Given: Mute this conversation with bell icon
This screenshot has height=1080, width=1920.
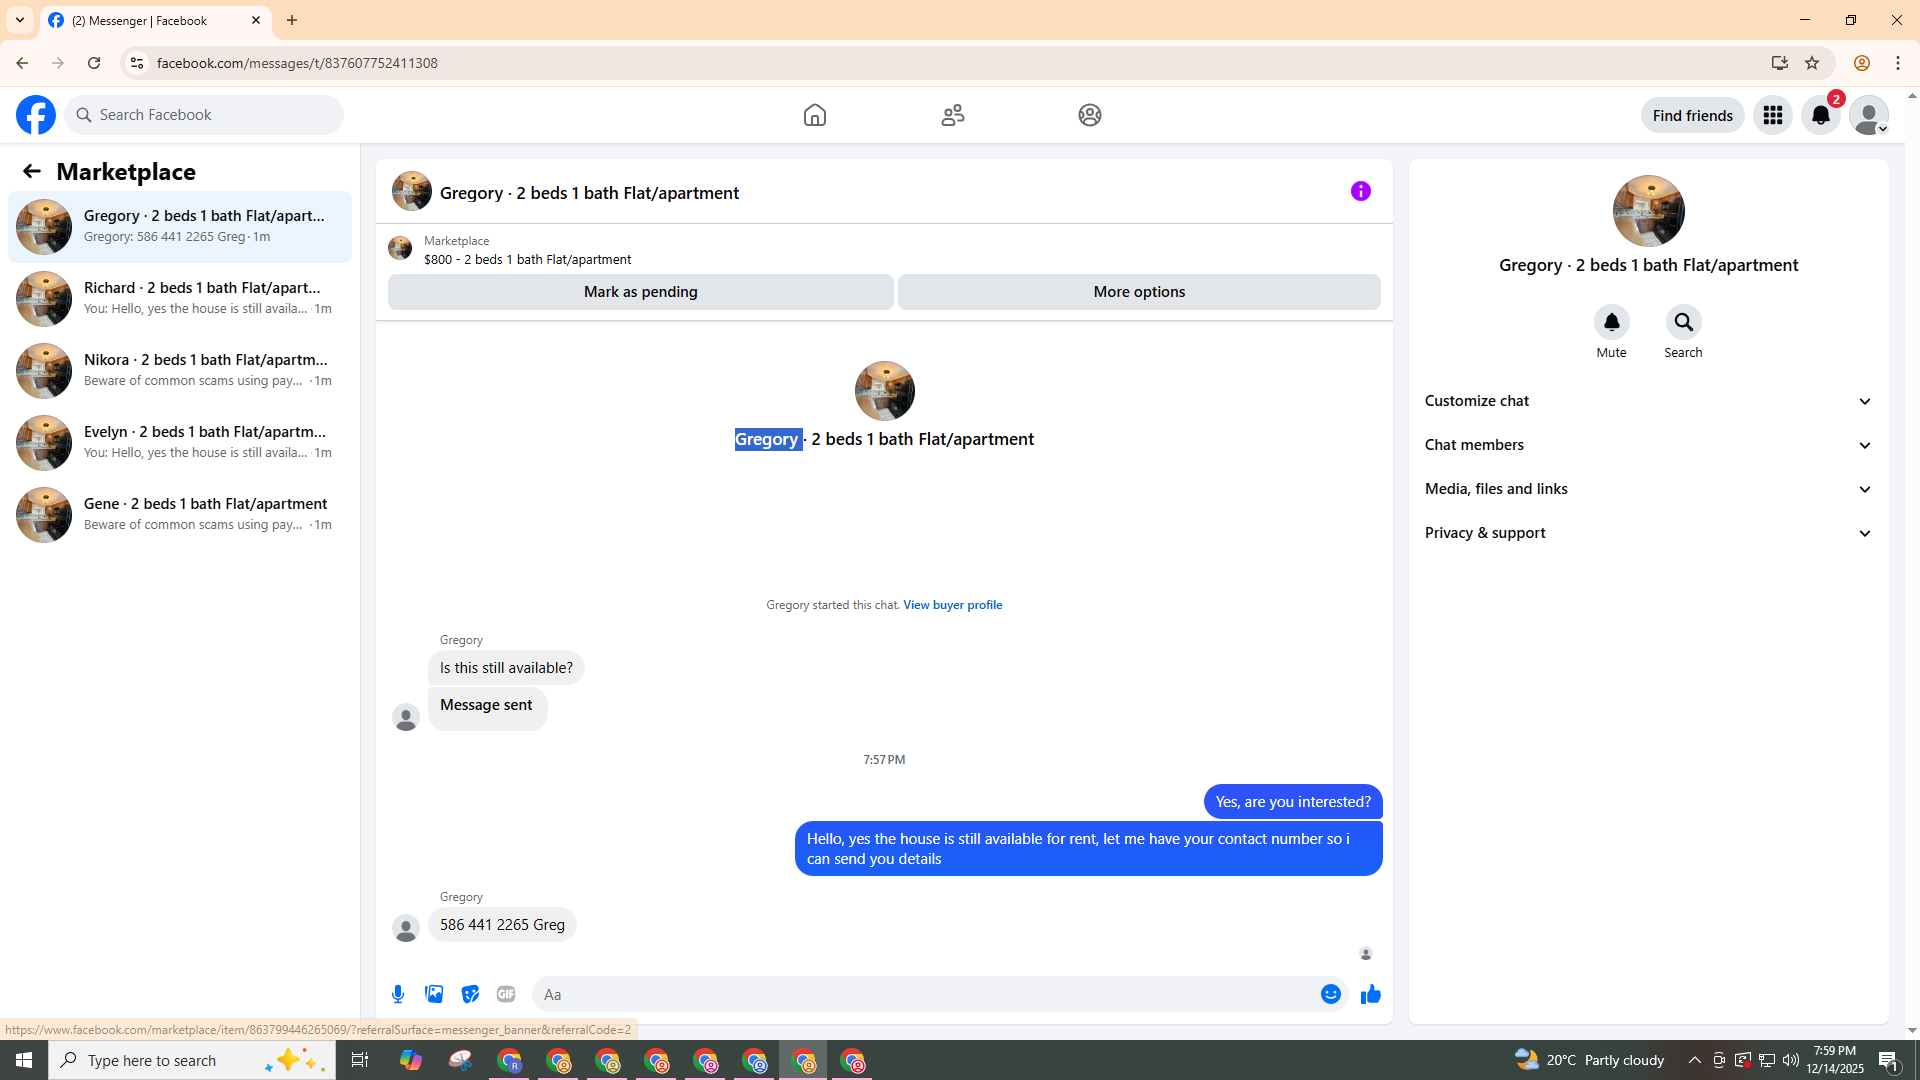Looking at the screenshot, I should tap(1611, 323).
